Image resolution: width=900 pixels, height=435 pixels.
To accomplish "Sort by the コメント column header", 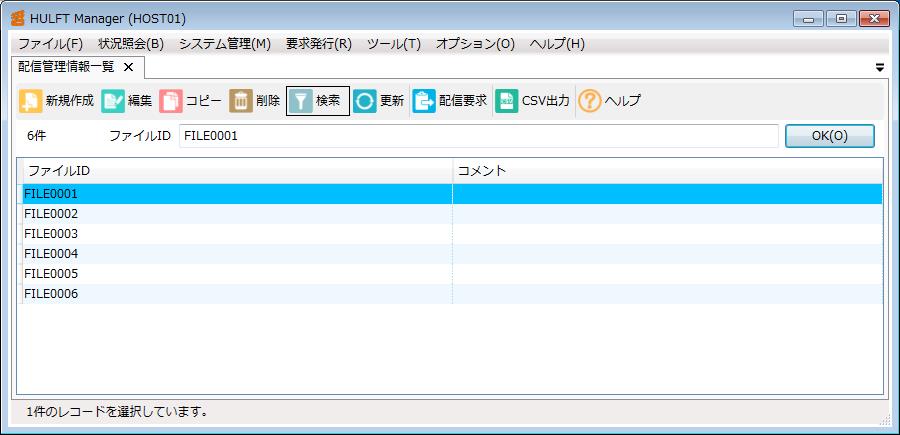I will point(668,171).
